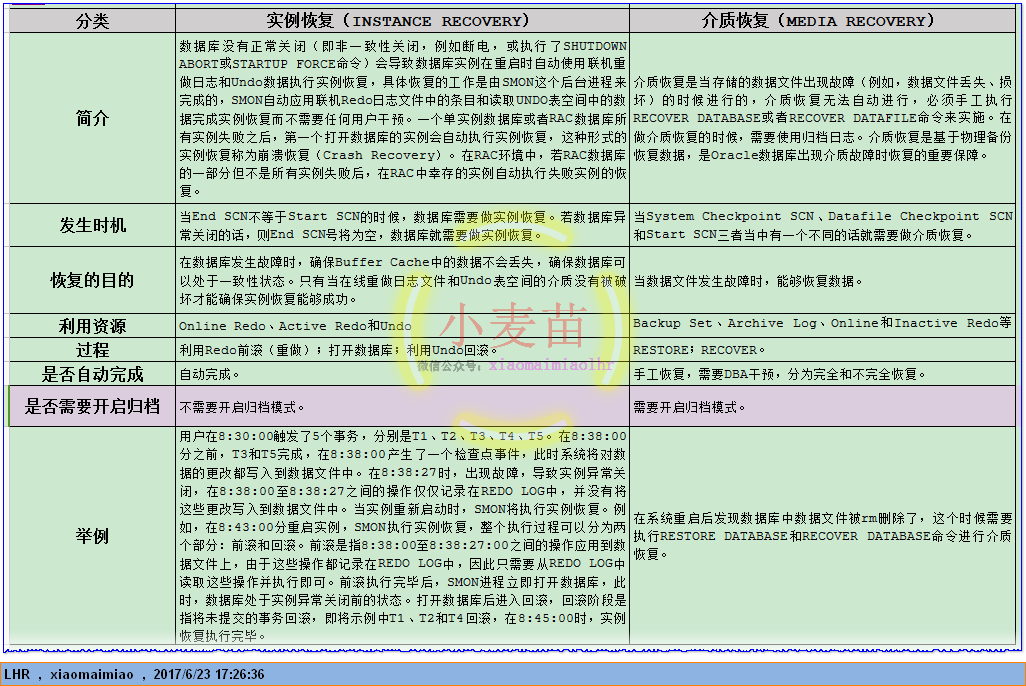Click the cell 当数据文件发生故障时，能够恢复数据
1026x686 pixels.
823,280
